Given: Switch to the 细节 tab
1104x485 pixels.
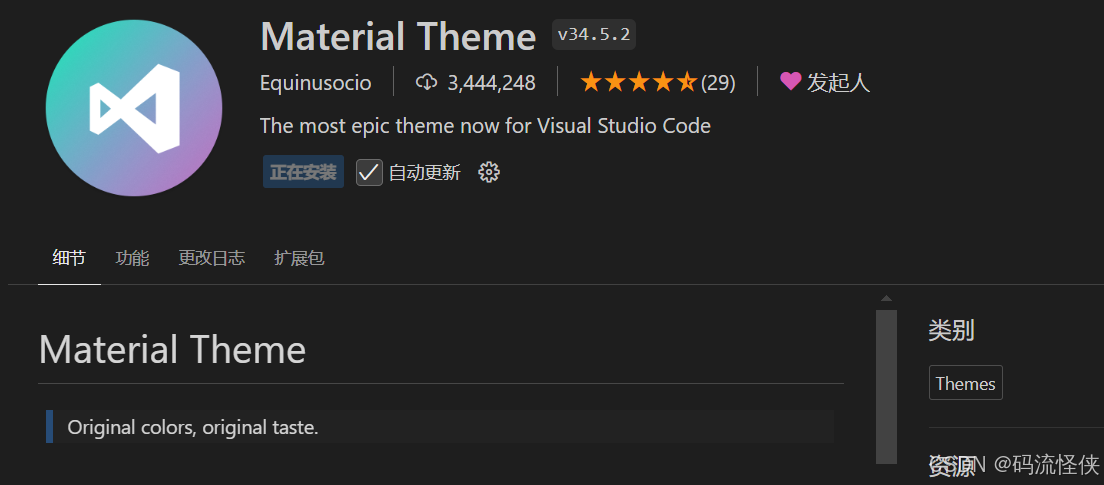Looking at the screenshot, I should (69, 258).
